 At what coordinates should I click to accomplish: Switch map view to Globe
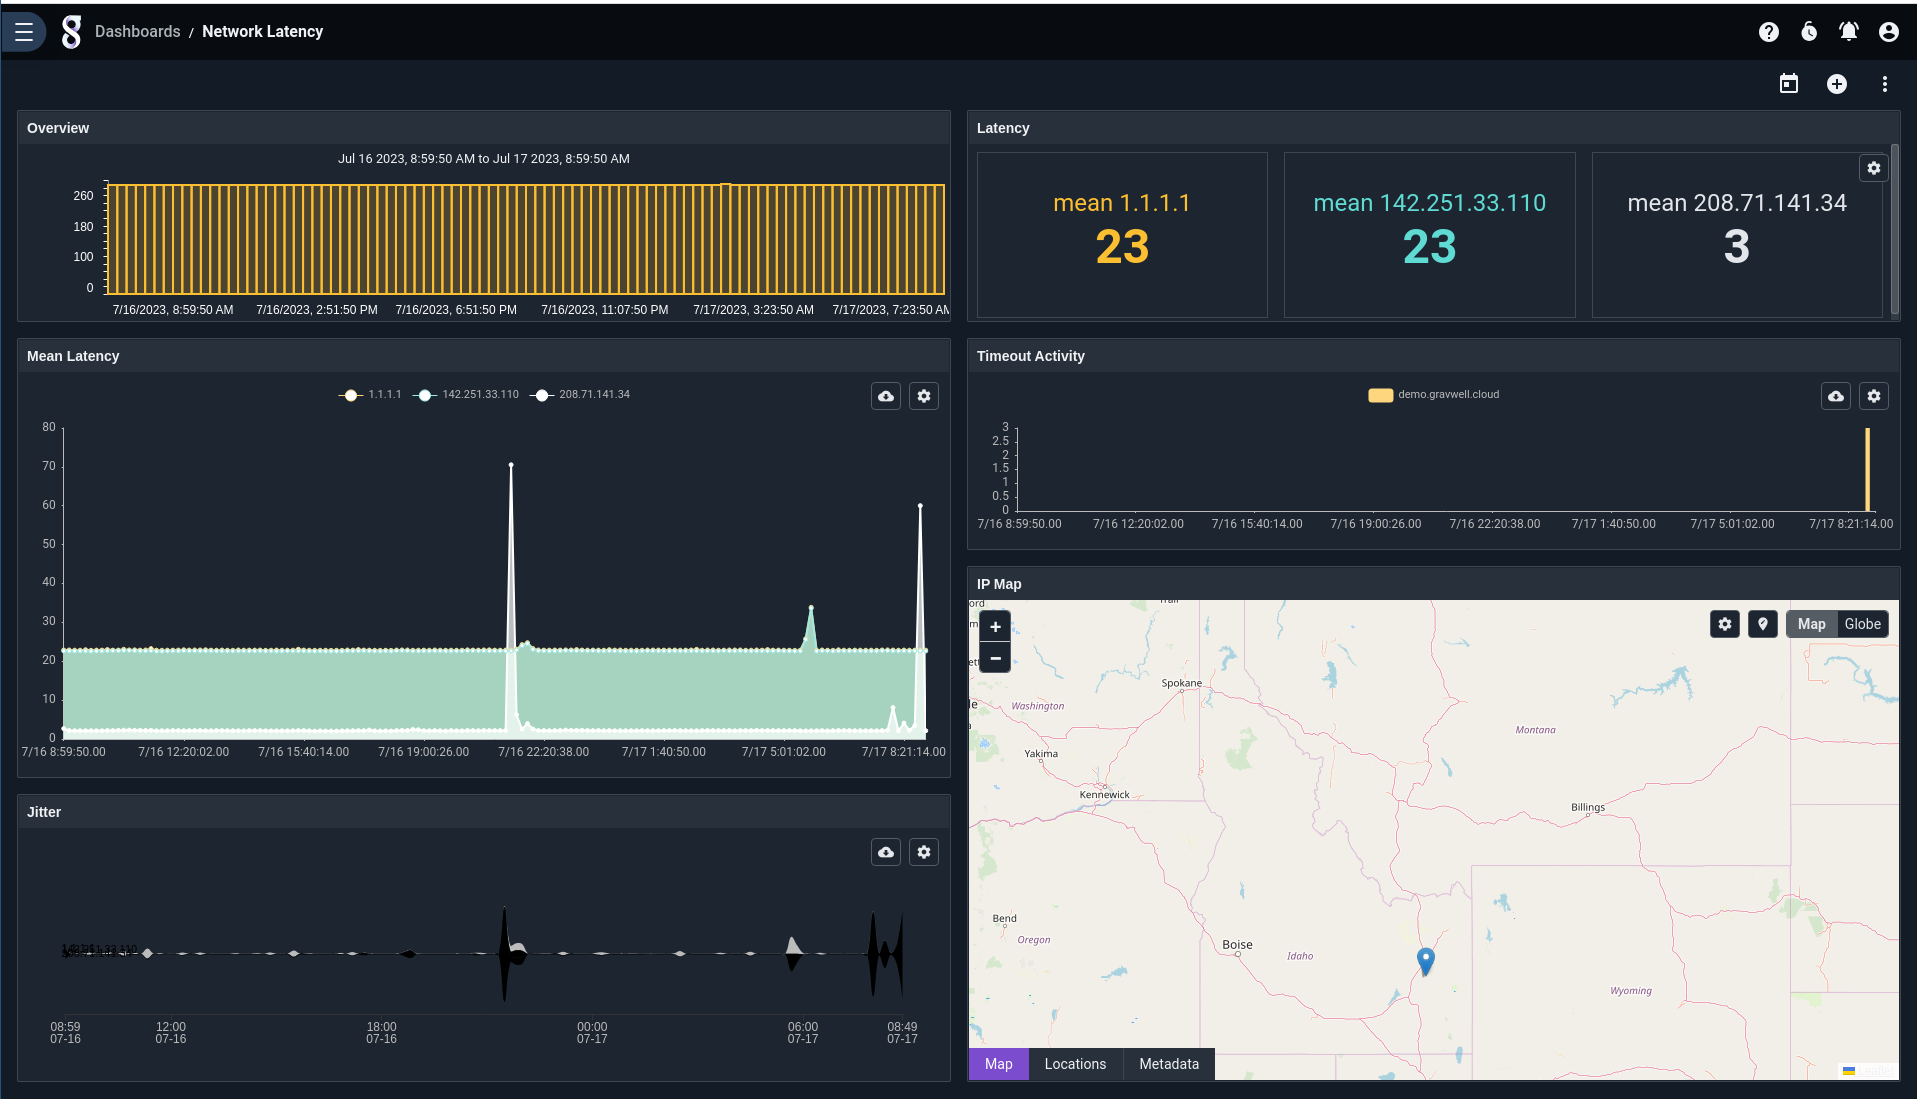click(1862, 624)
